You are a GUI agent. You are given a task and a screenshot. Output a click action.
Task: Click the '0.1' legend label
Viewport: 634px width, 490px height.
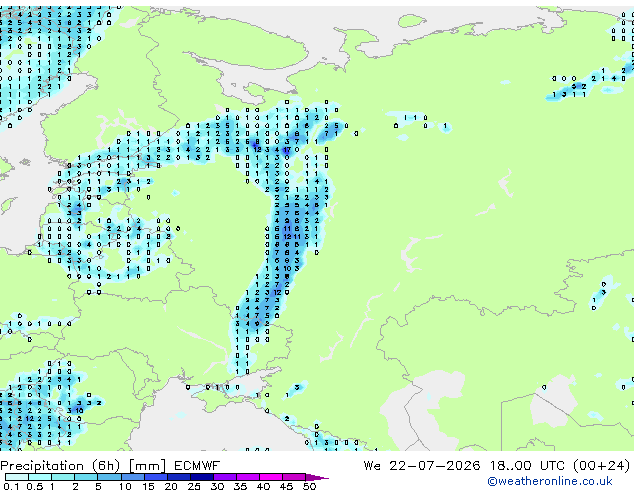11,486
